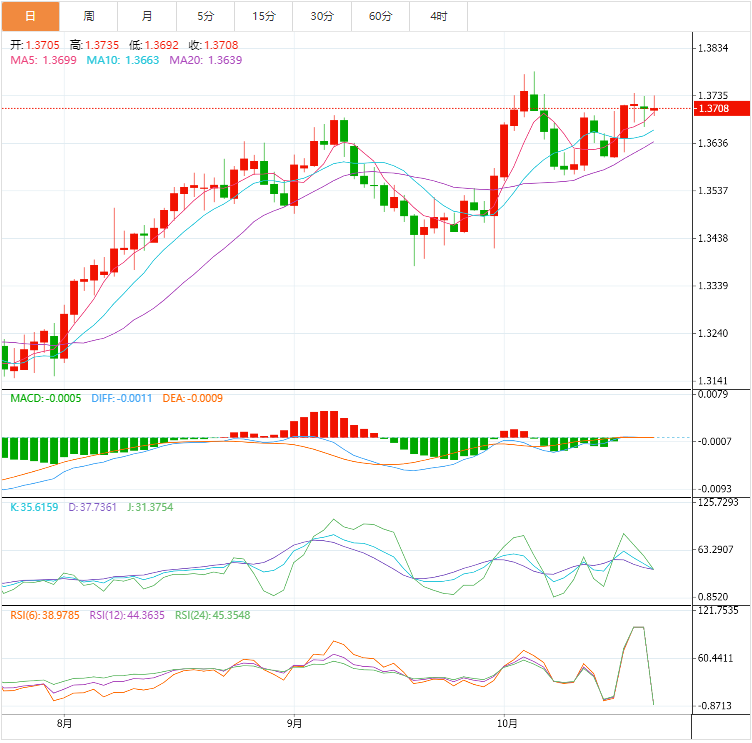Click the K:35.6159 stochastic label
The width and height of the screenshot is (752, 743).
35,507
